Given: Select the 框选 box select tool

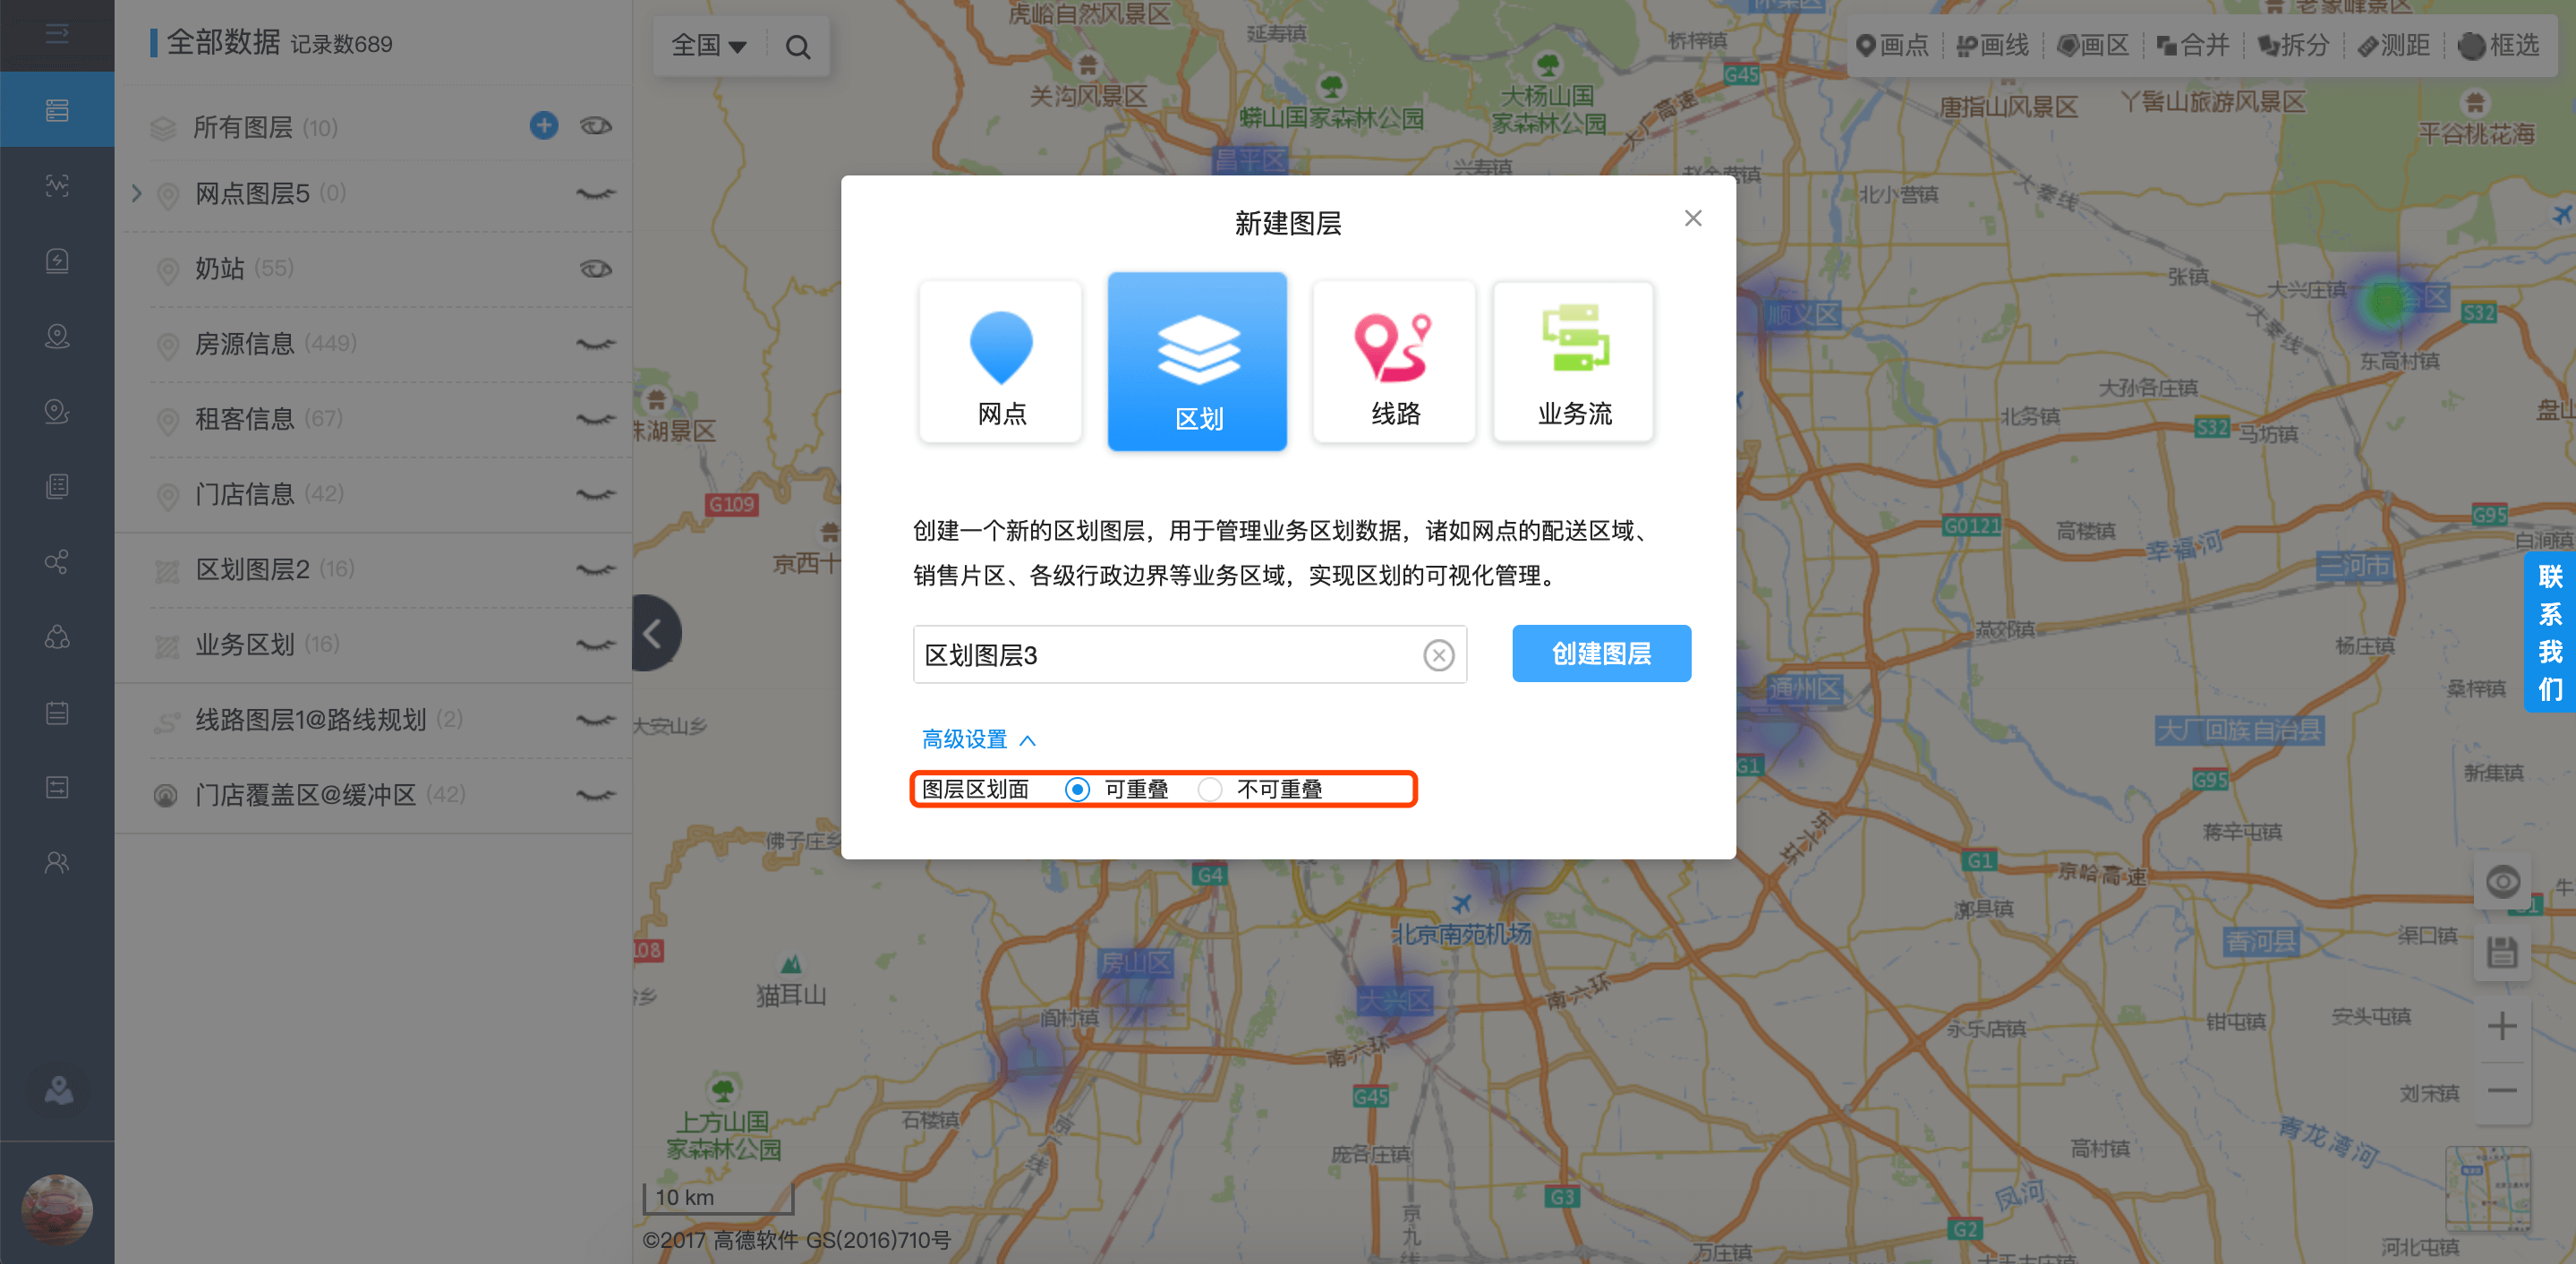Looking at the screenshot, I should (x=2498, y=46).
